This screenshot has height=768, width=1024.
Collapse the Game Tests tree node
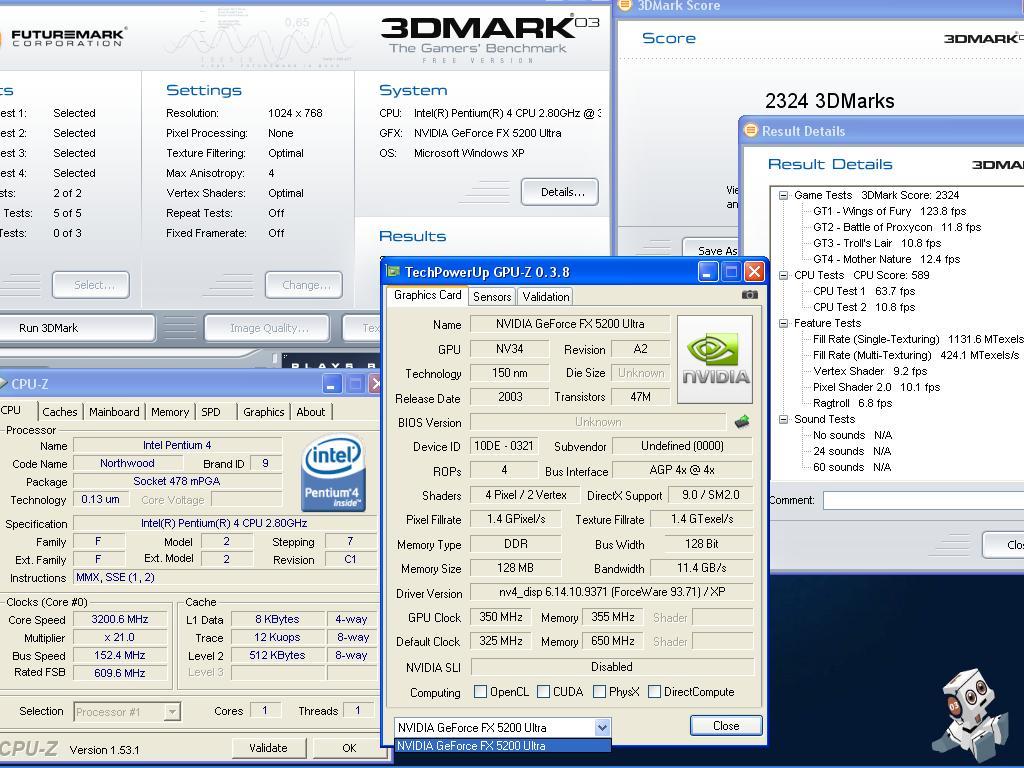783,195
